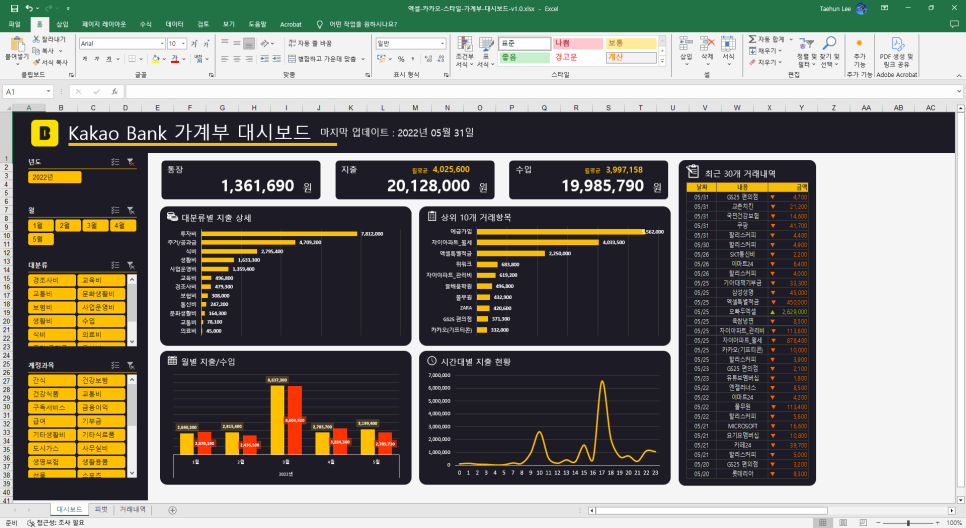Screen dimensions: 966x528
Task: Click the increase font size icon
Action: [194, 44]
